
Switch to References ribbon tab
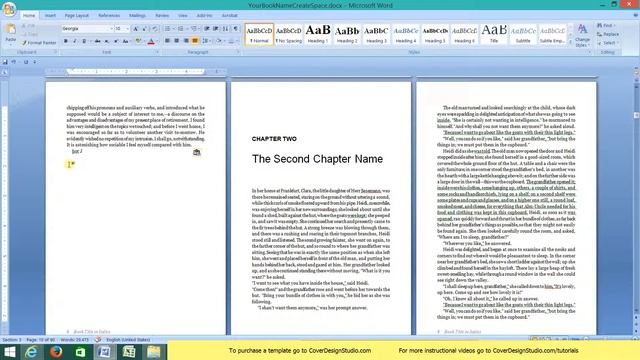(x=109, y=16)
